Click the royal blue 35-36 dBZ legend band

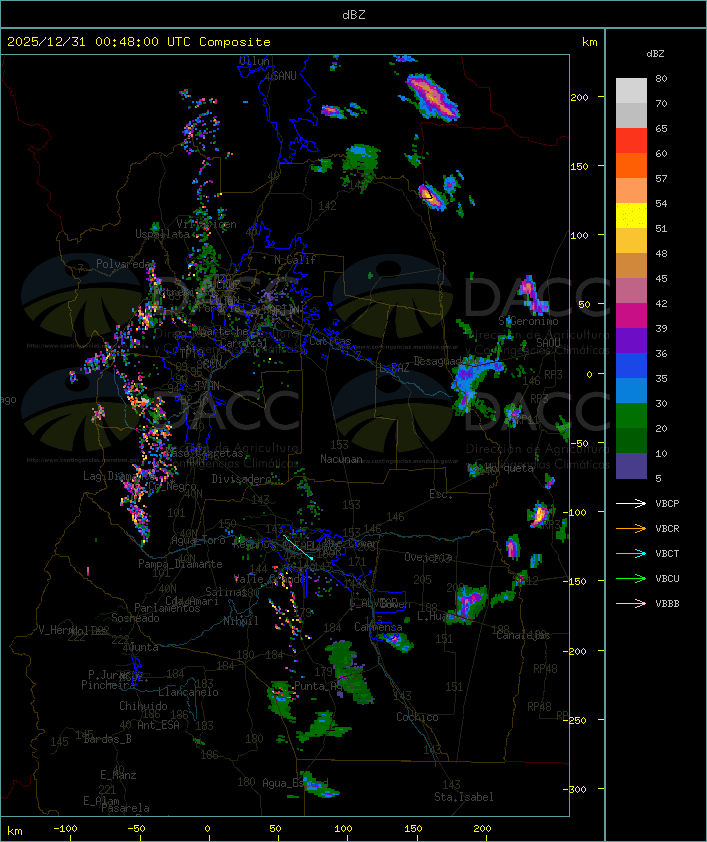pos(631,366)
